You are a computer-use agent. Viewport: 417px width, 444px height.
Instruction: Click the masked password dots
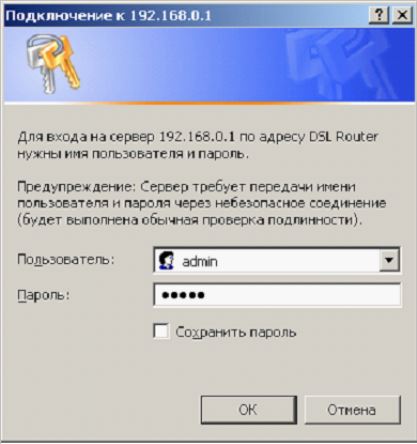(x=183, y=295)
